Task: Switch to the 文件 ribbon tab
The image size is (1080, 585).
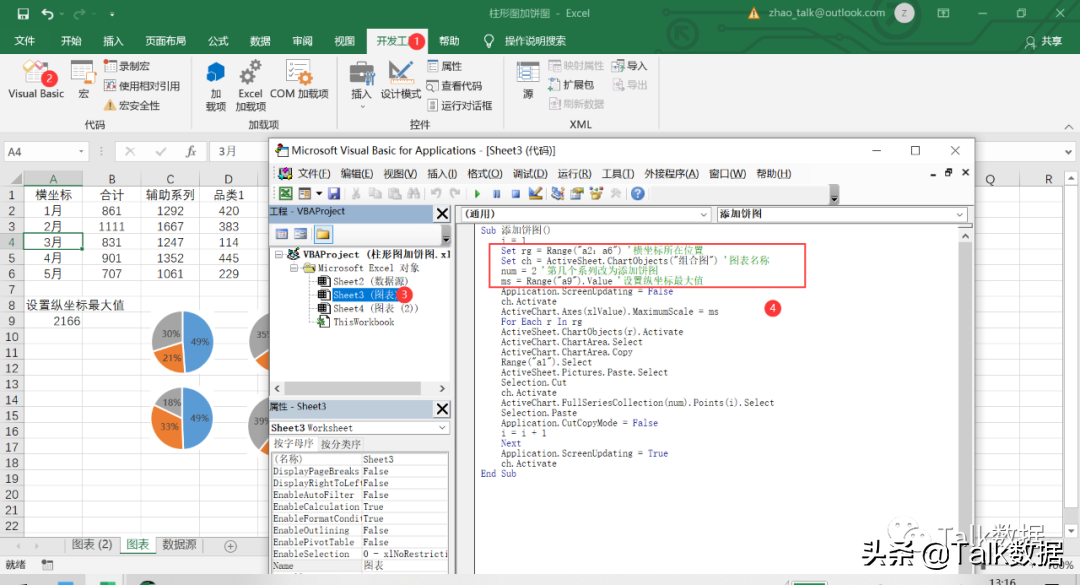Action: point(25,41)
